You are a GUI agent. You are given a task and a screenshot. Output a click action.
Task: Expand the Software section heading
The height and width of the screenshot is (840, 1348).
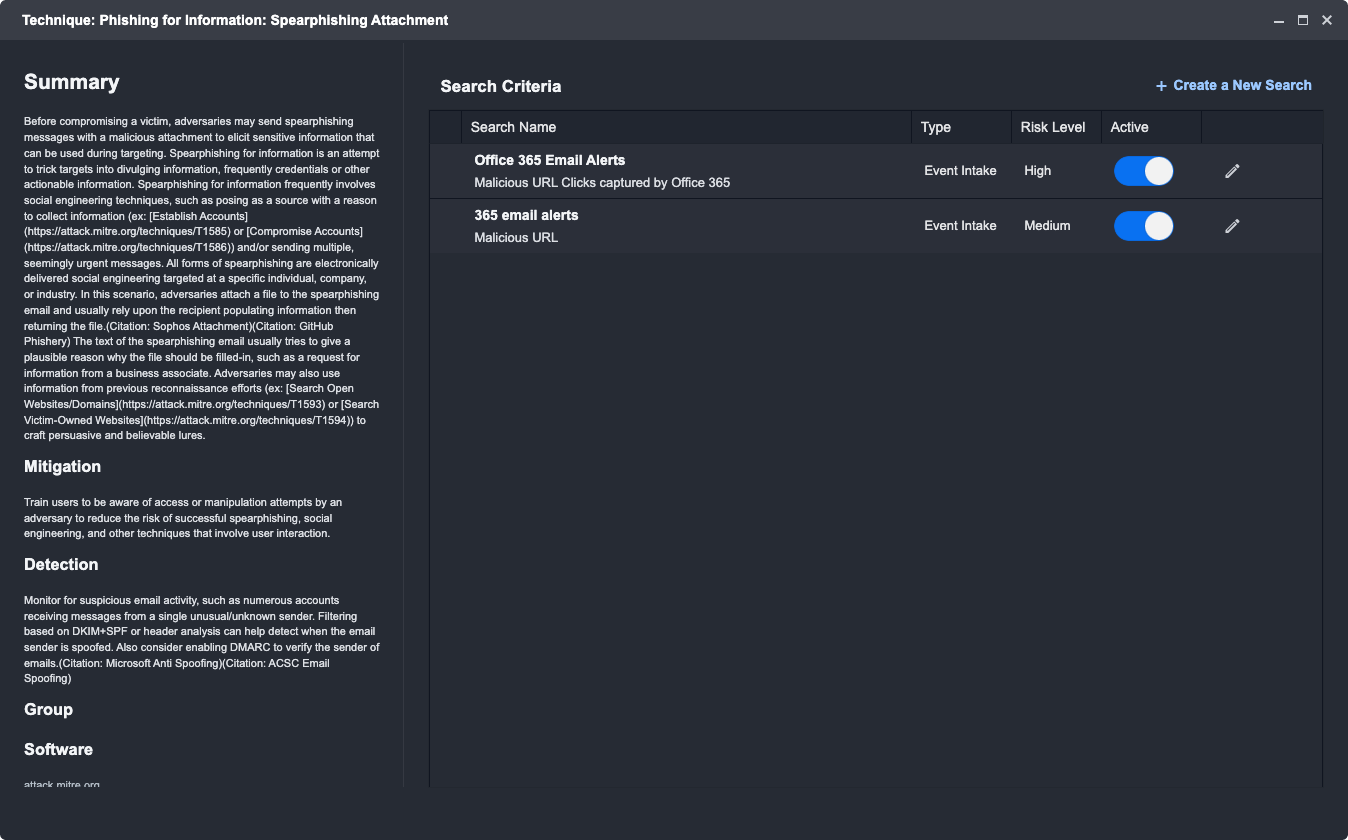pos(58,749)
